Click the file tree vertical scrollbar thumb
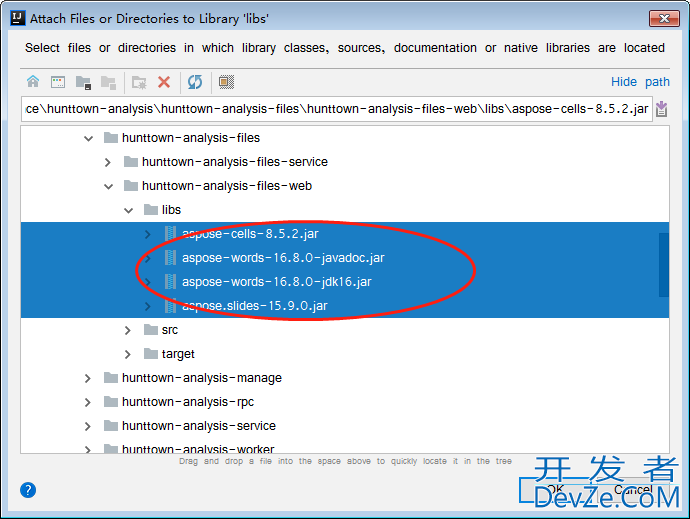690x519 pixels. [x=664, y=265]
